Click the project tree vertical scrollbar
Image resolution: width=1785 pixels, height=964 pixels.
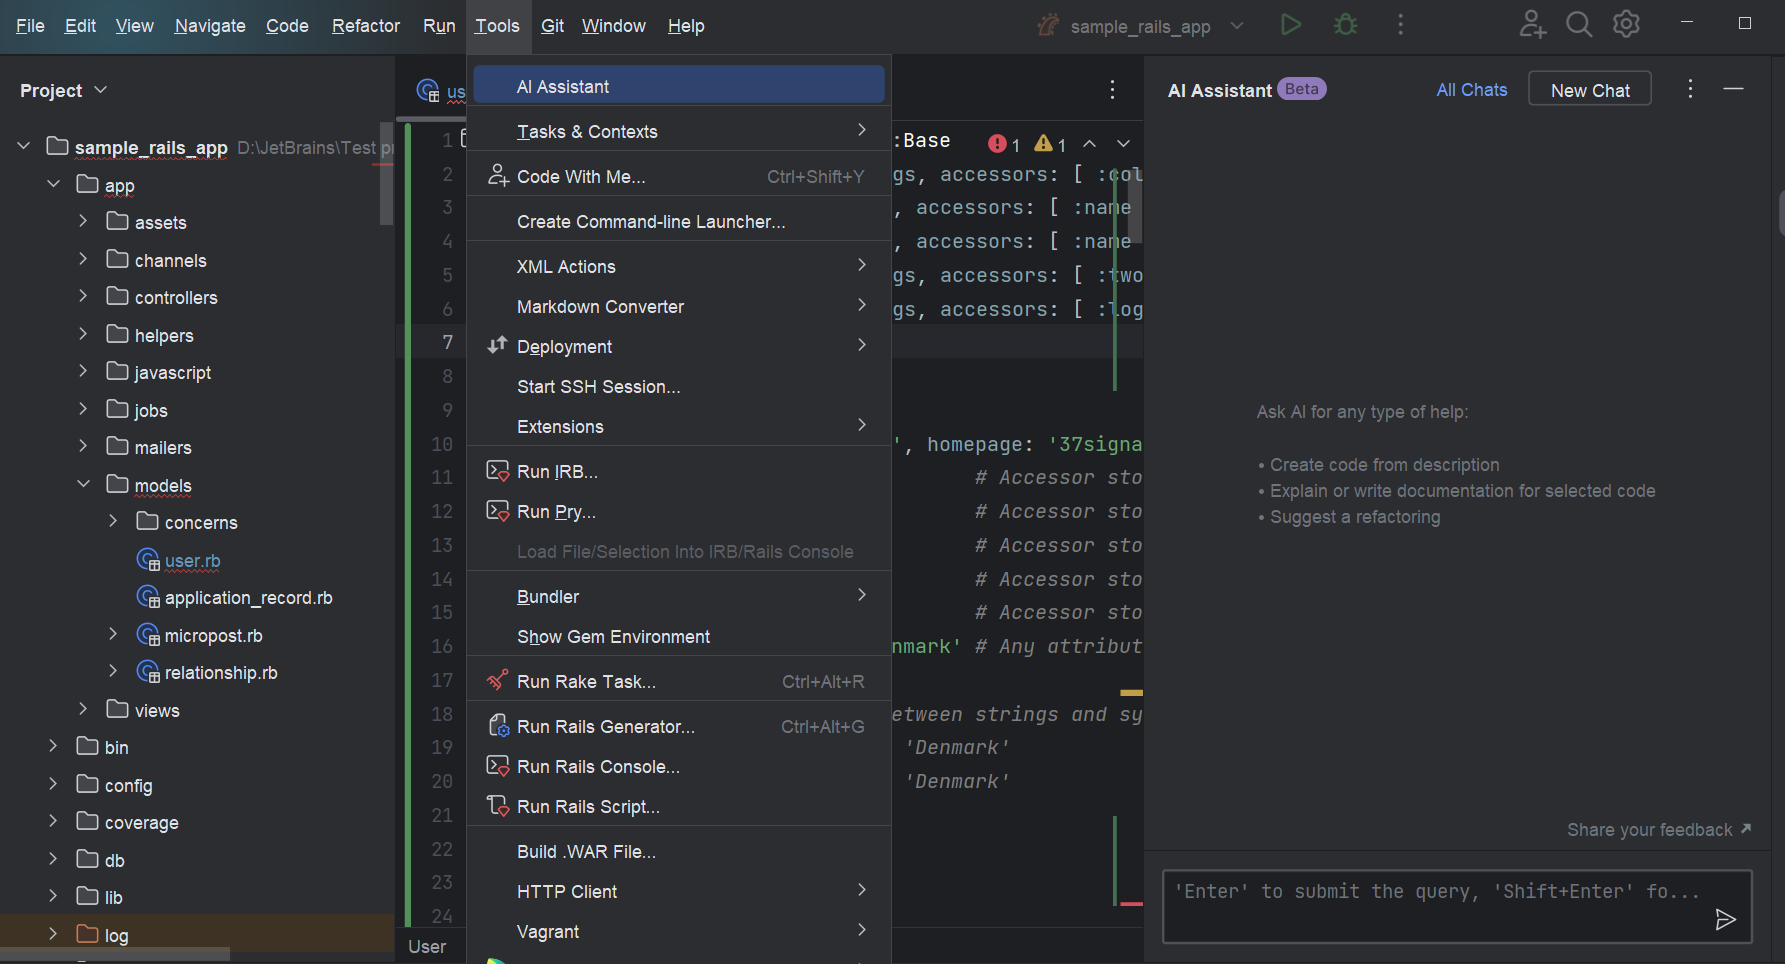386,174
